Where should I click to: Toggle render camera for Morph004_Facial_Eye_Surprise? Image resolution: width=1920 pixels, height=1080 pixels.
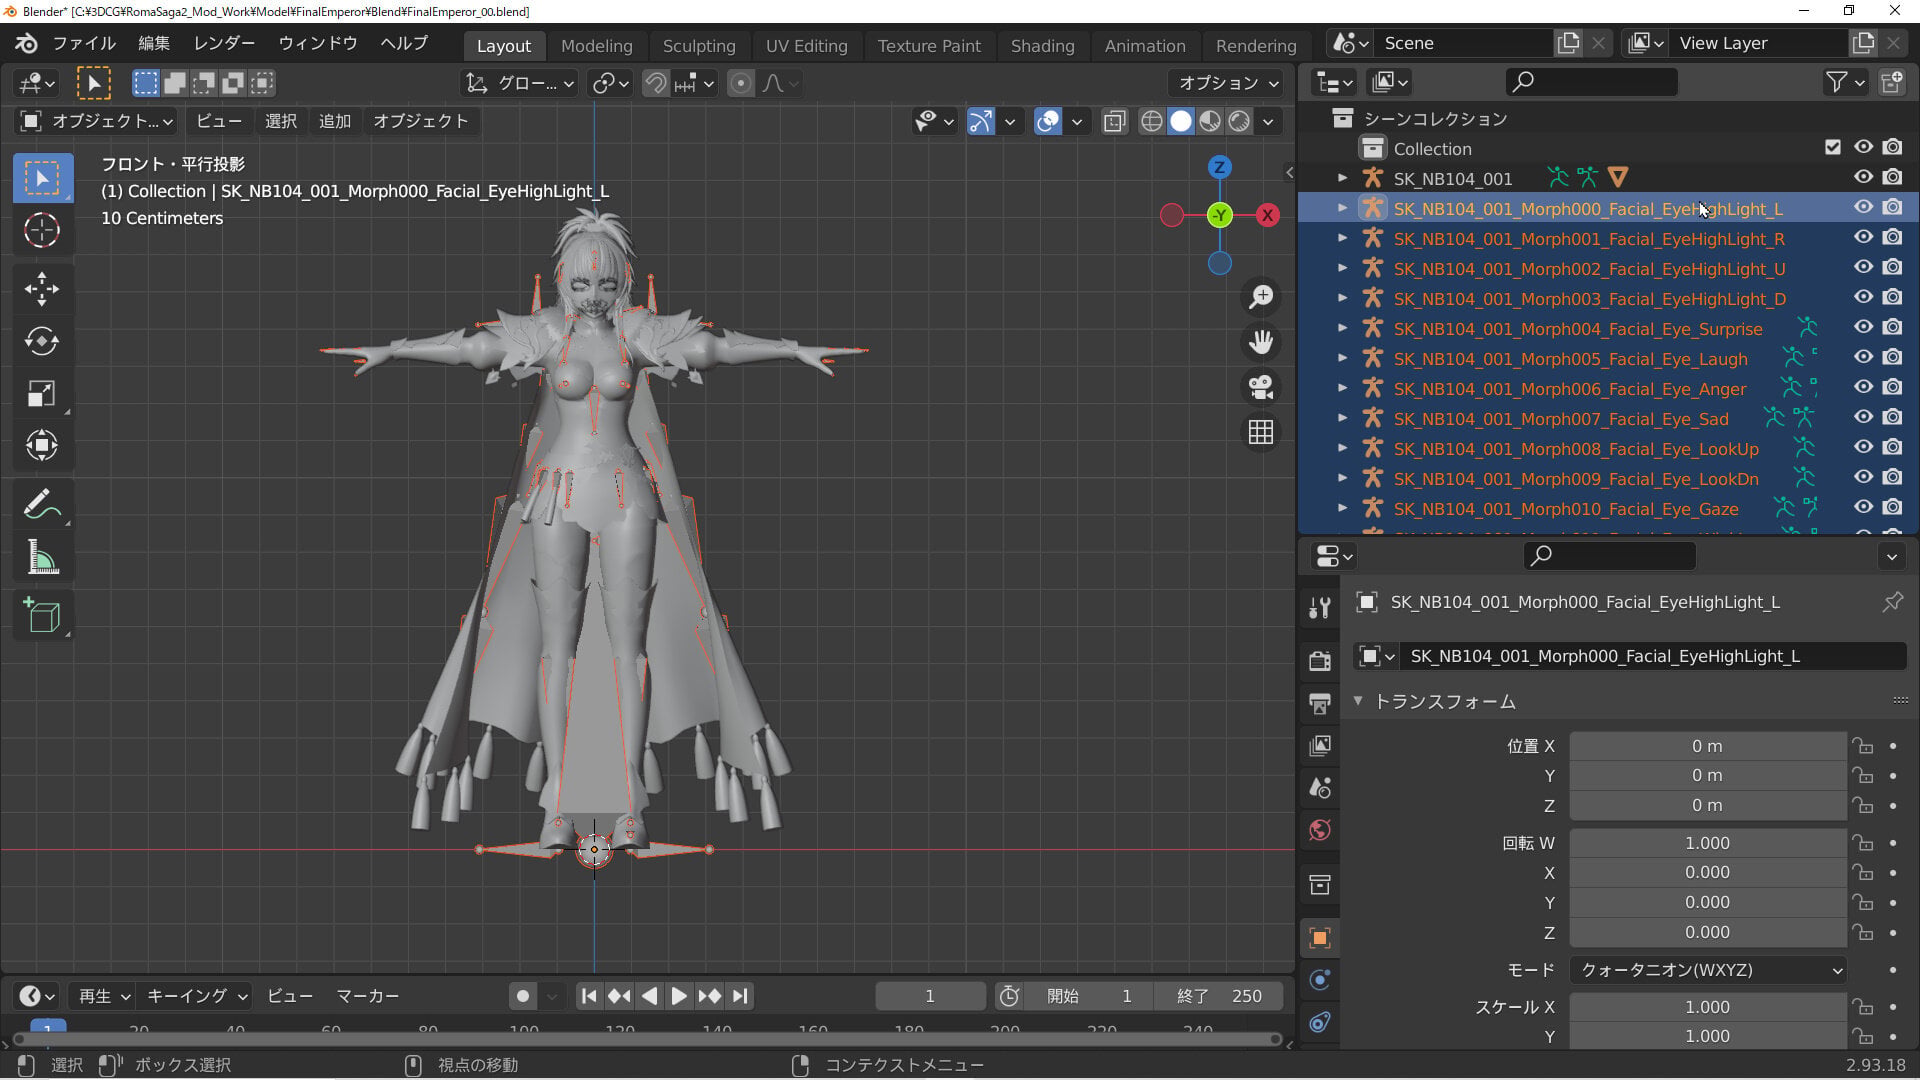point(1892,327)
